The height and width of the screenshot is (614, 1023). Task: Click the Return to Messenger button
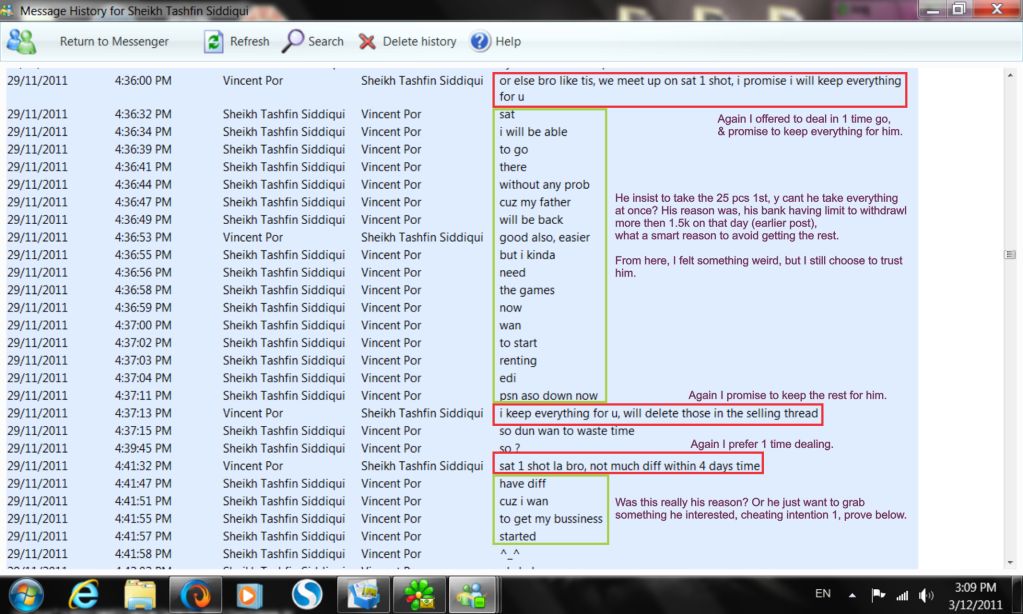point(113,42)
